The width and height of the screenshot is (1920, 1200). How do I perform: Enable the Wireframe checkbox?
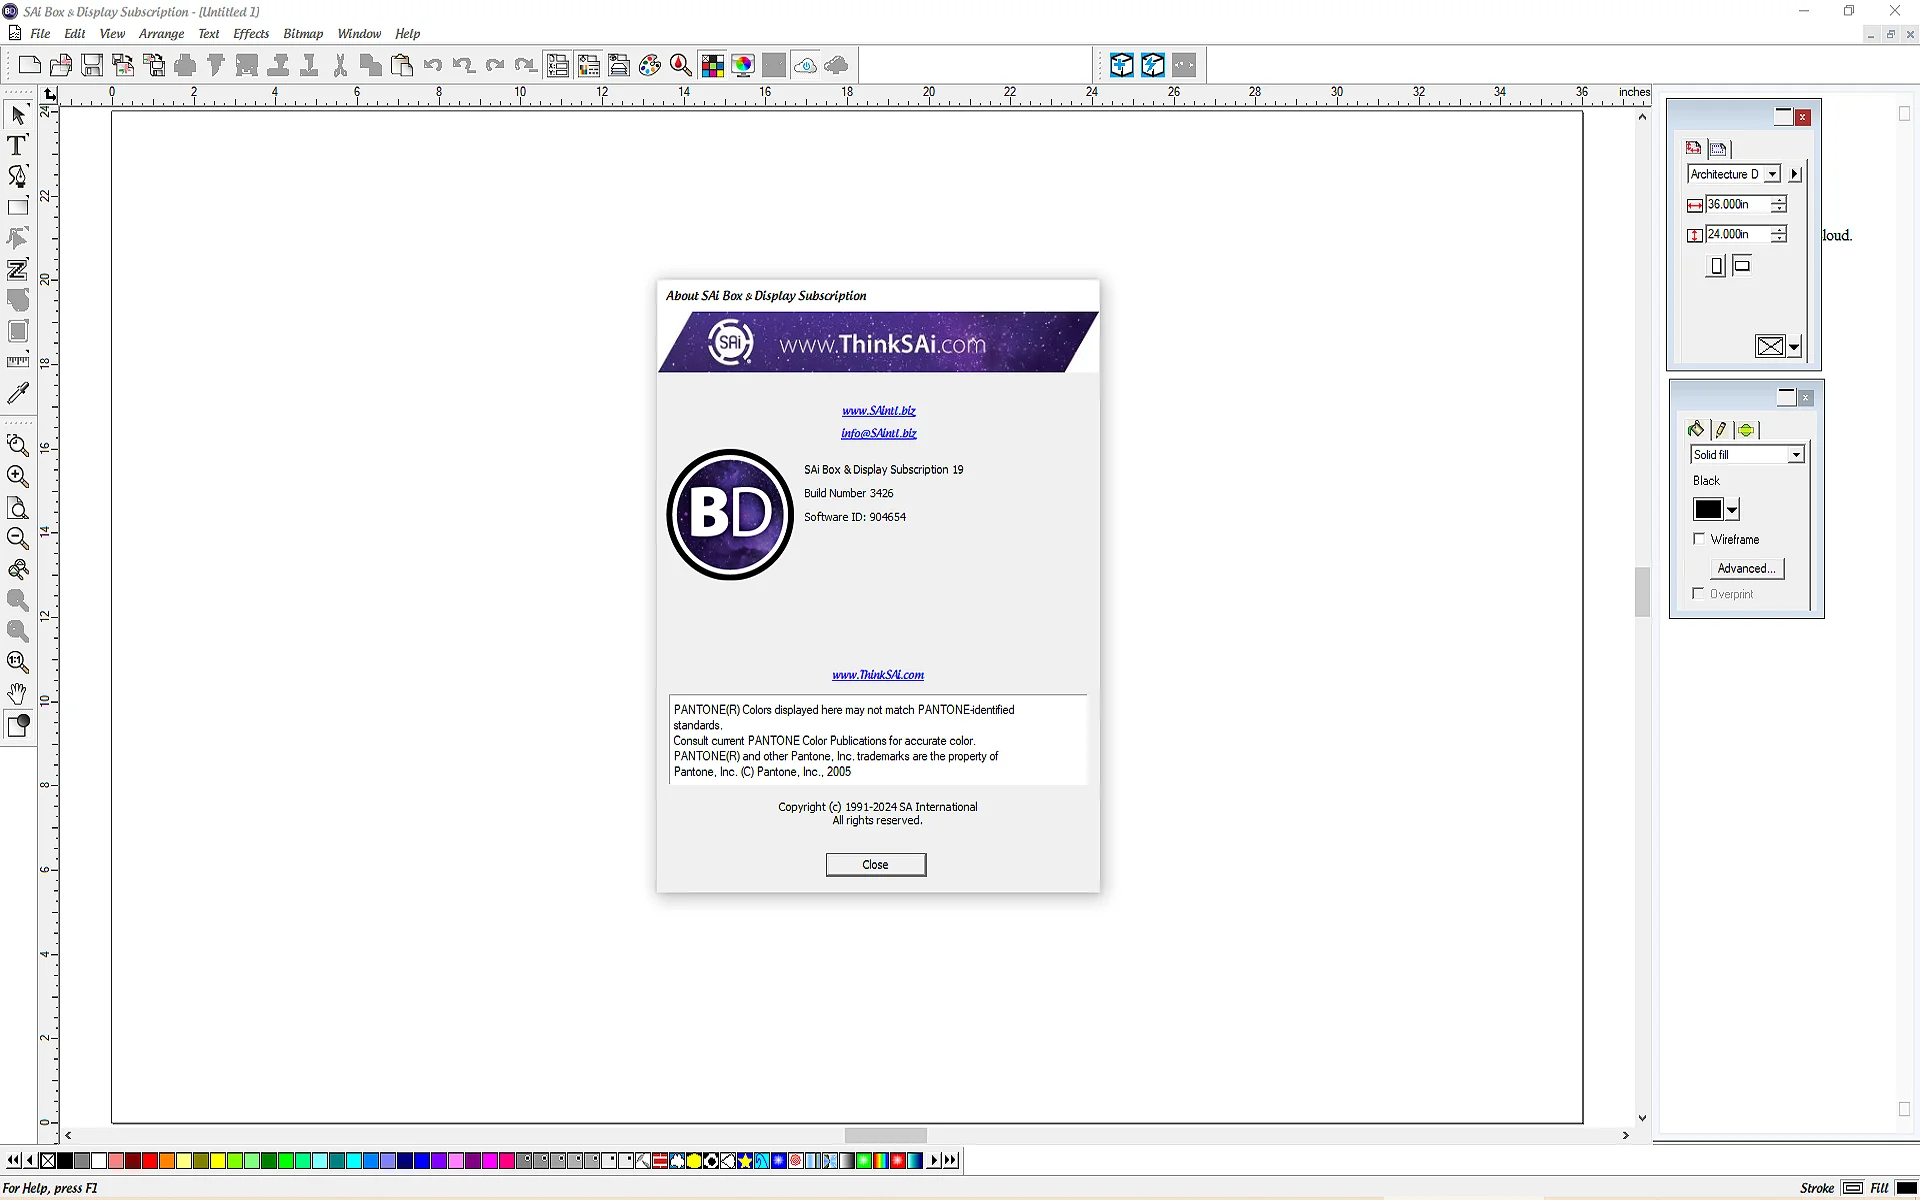click(1699, 539)
